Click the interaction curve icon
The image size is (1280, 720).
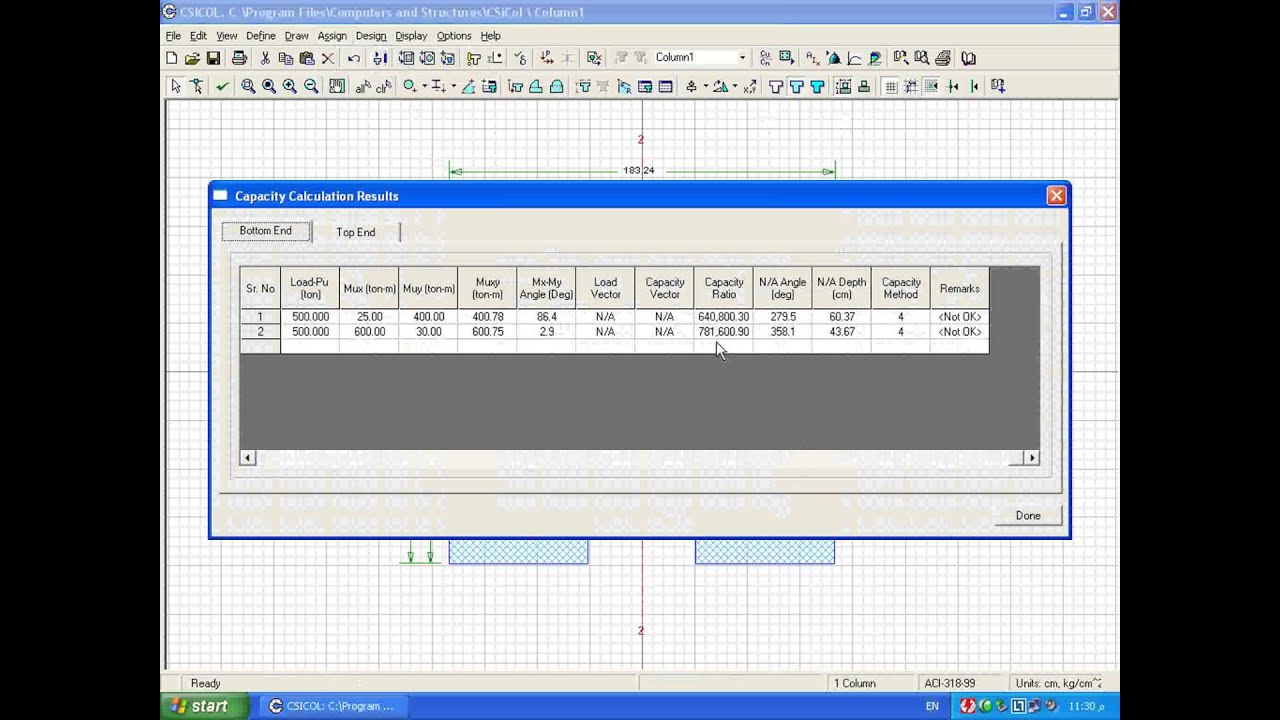[x=855, y=59]
